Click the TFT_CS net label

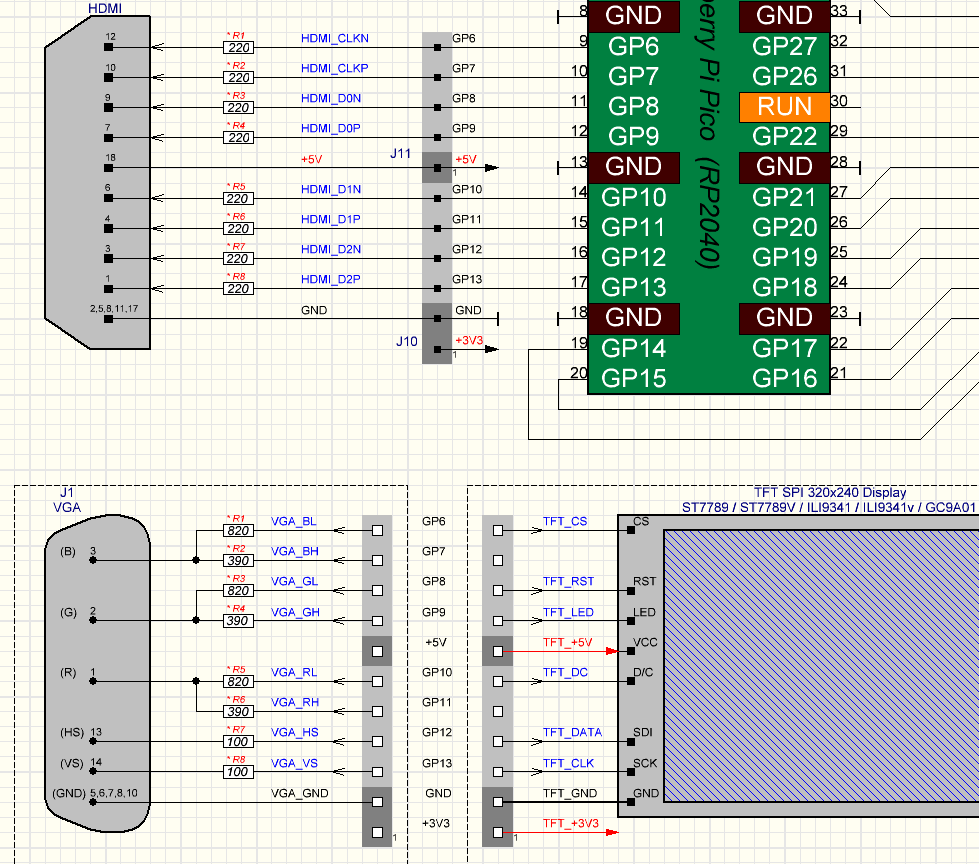[x=565, y=522]
